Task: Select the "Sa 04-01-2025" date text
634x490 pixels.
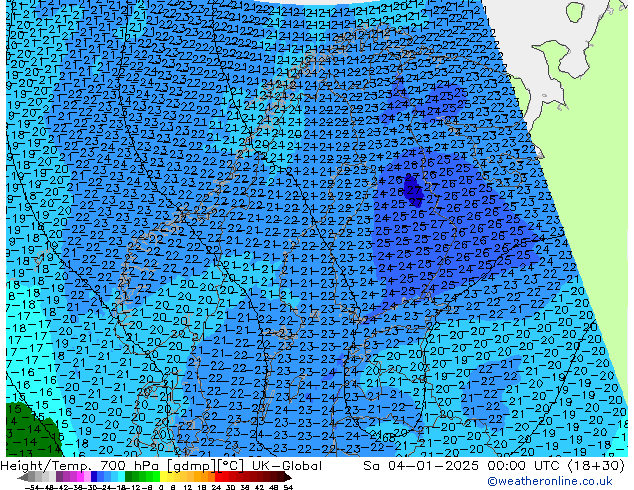Action: click(x=421, y=466)
